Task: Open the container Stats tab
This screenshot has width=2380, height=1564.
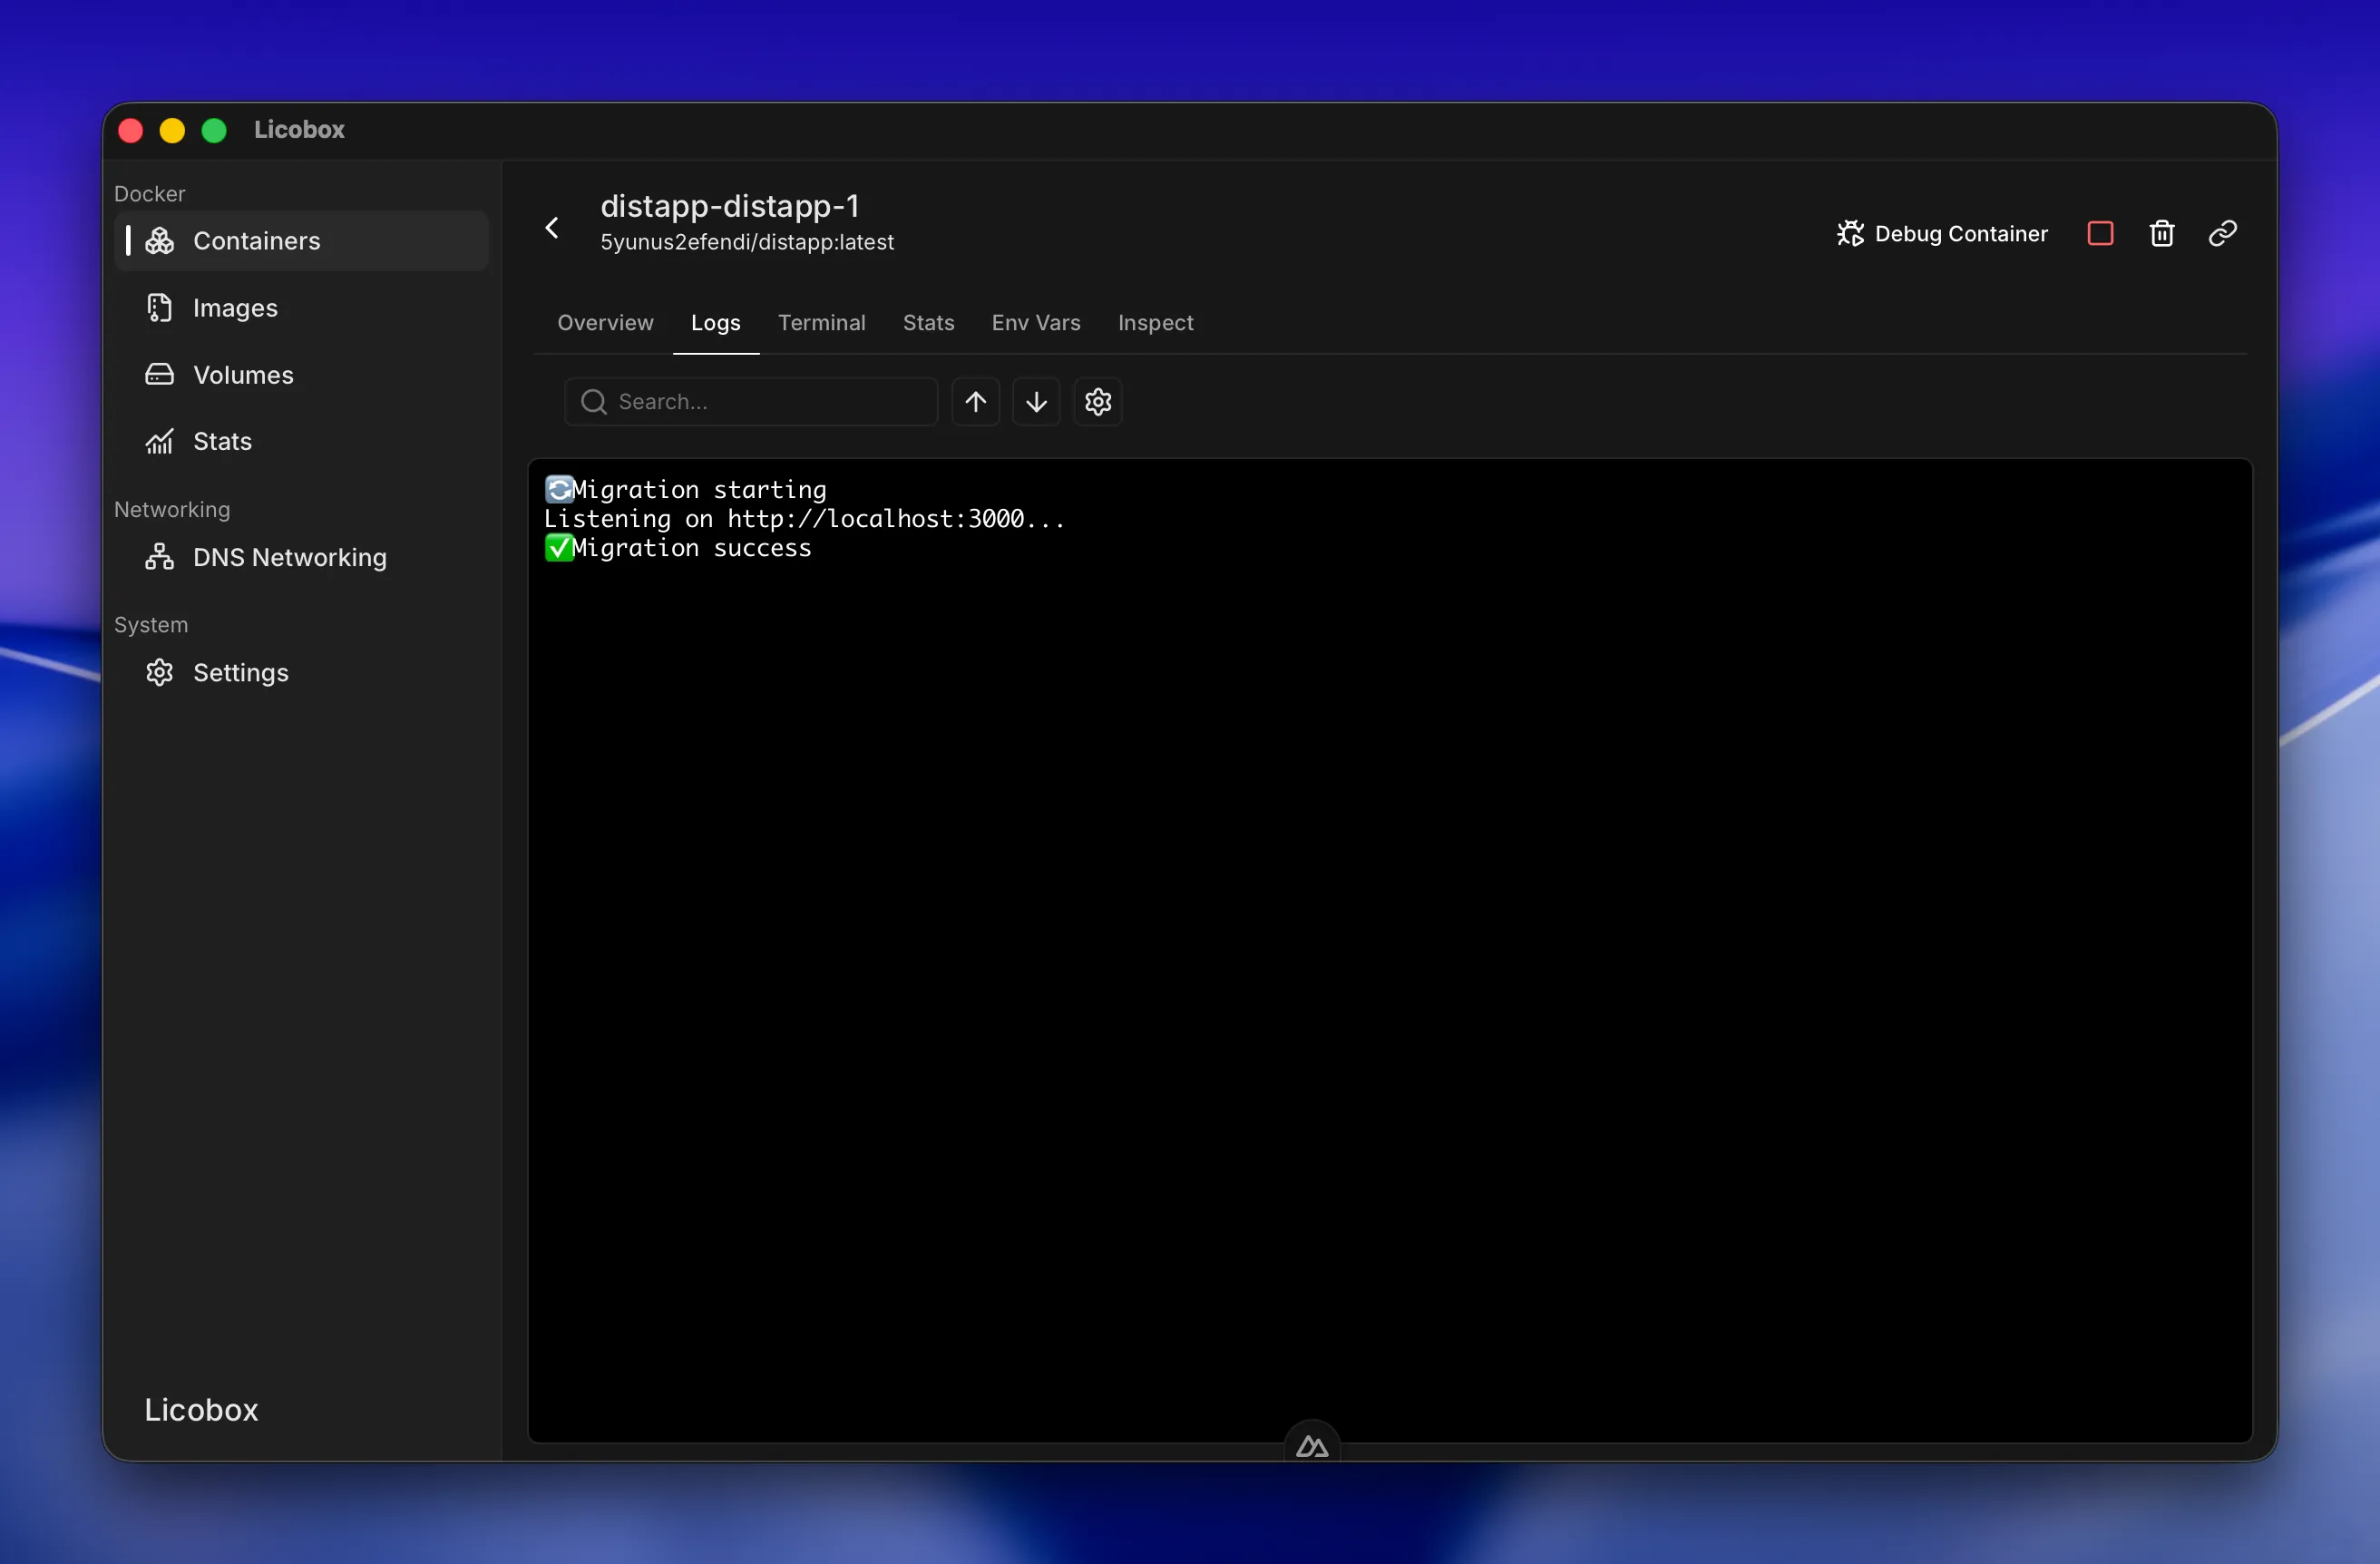Action: 928,322
